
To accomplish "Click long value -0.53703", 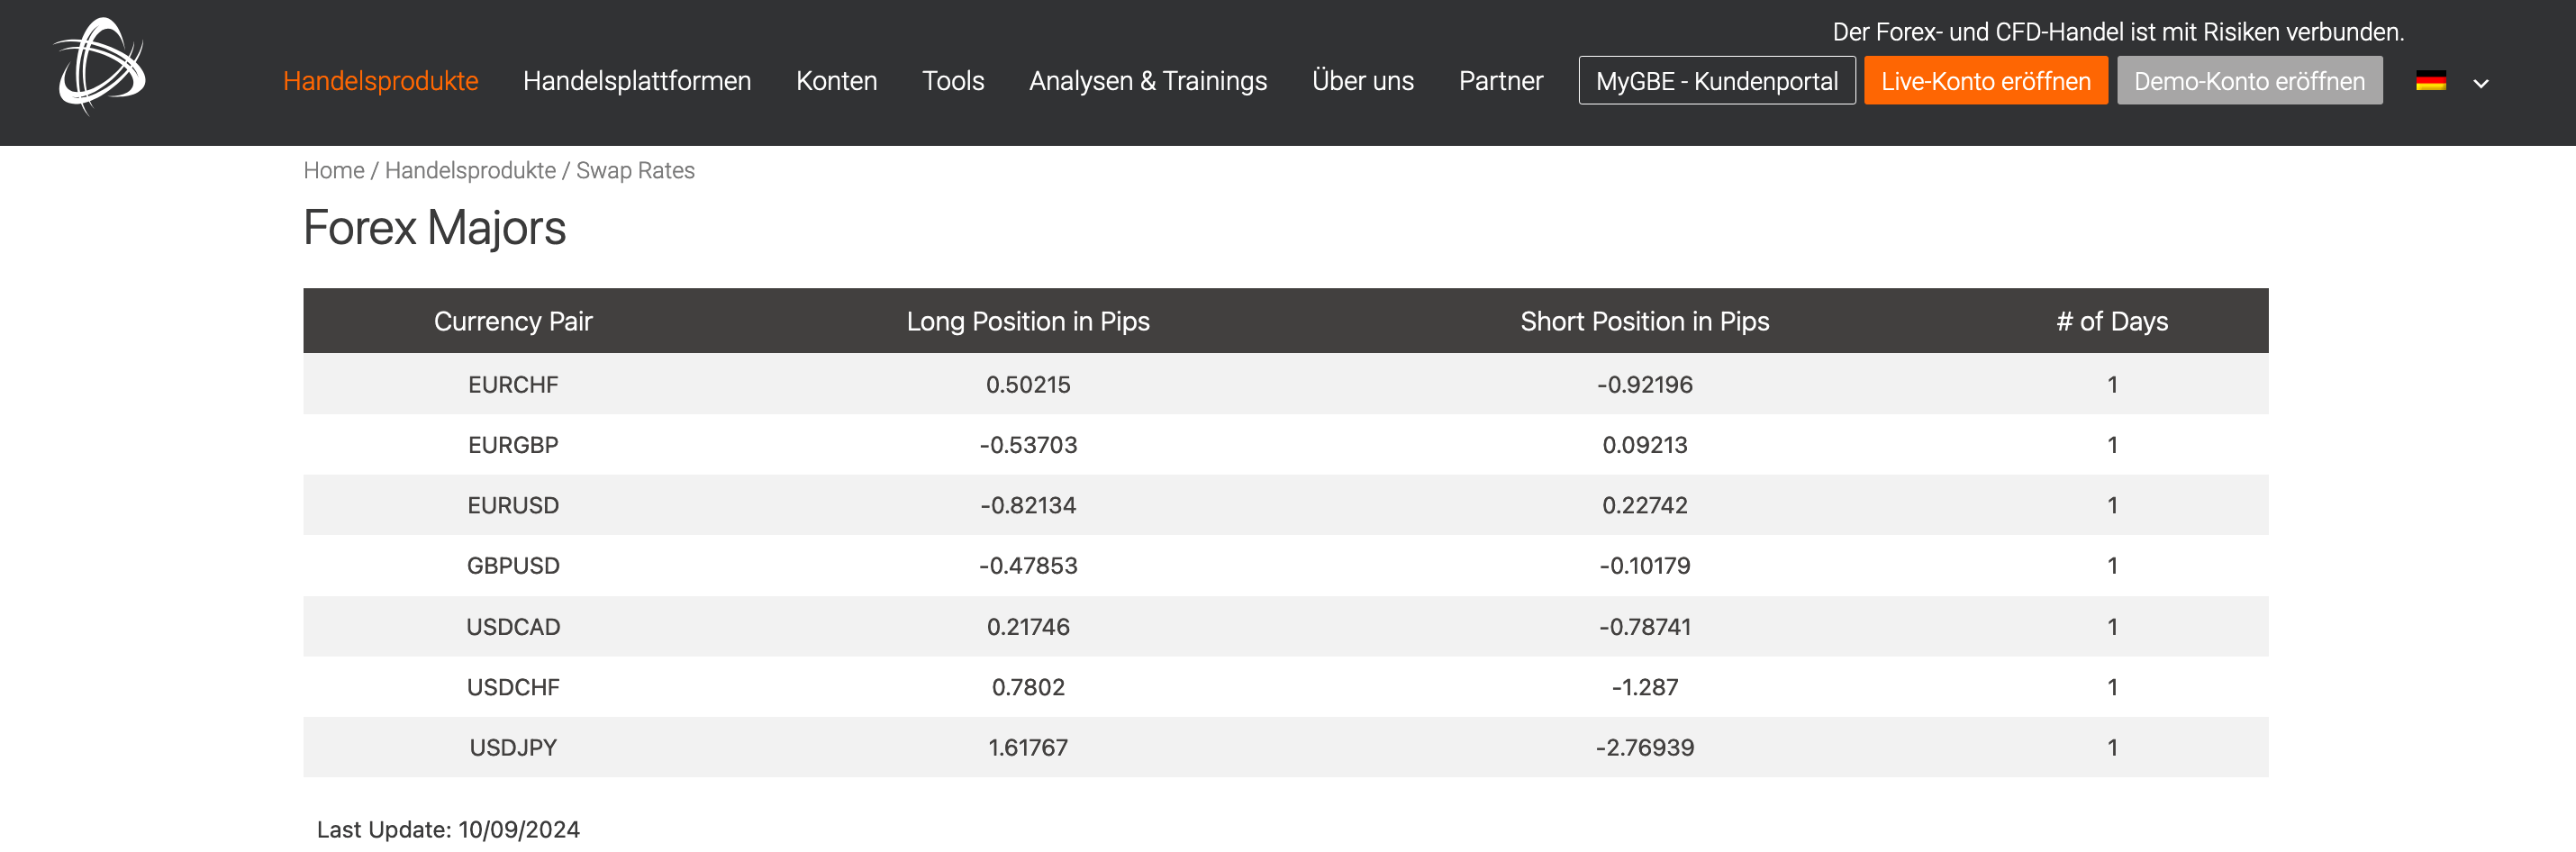I will pos(1028,445).
